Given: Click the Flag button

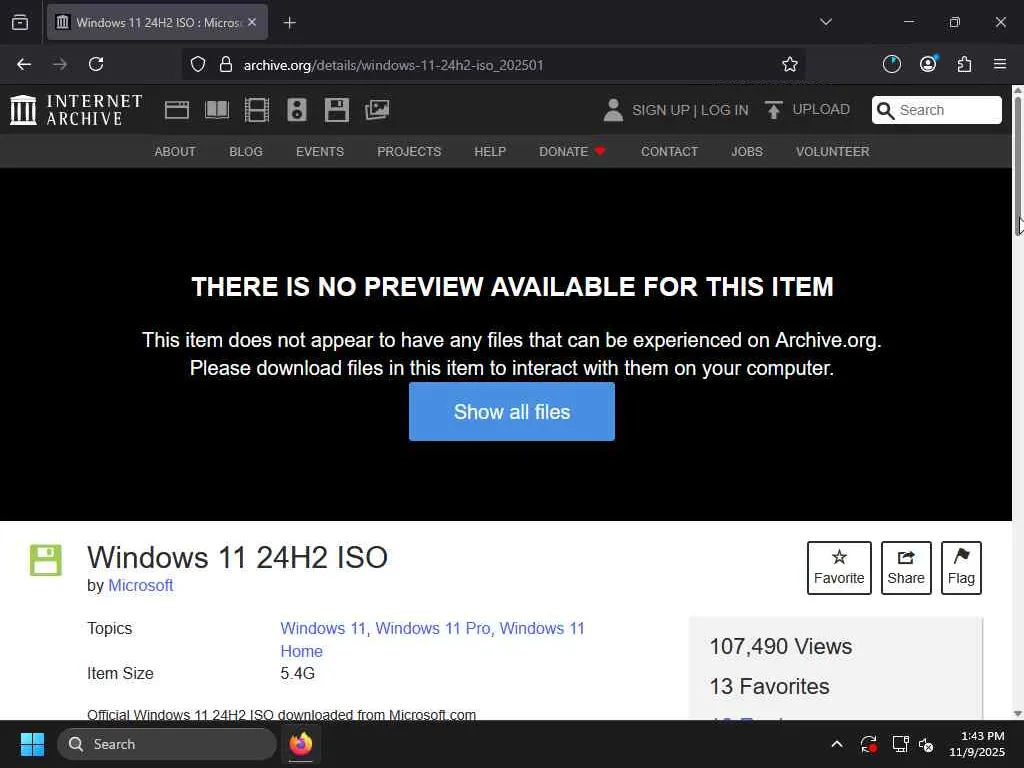Looking at the screenshot, I should tap(961, 568).
